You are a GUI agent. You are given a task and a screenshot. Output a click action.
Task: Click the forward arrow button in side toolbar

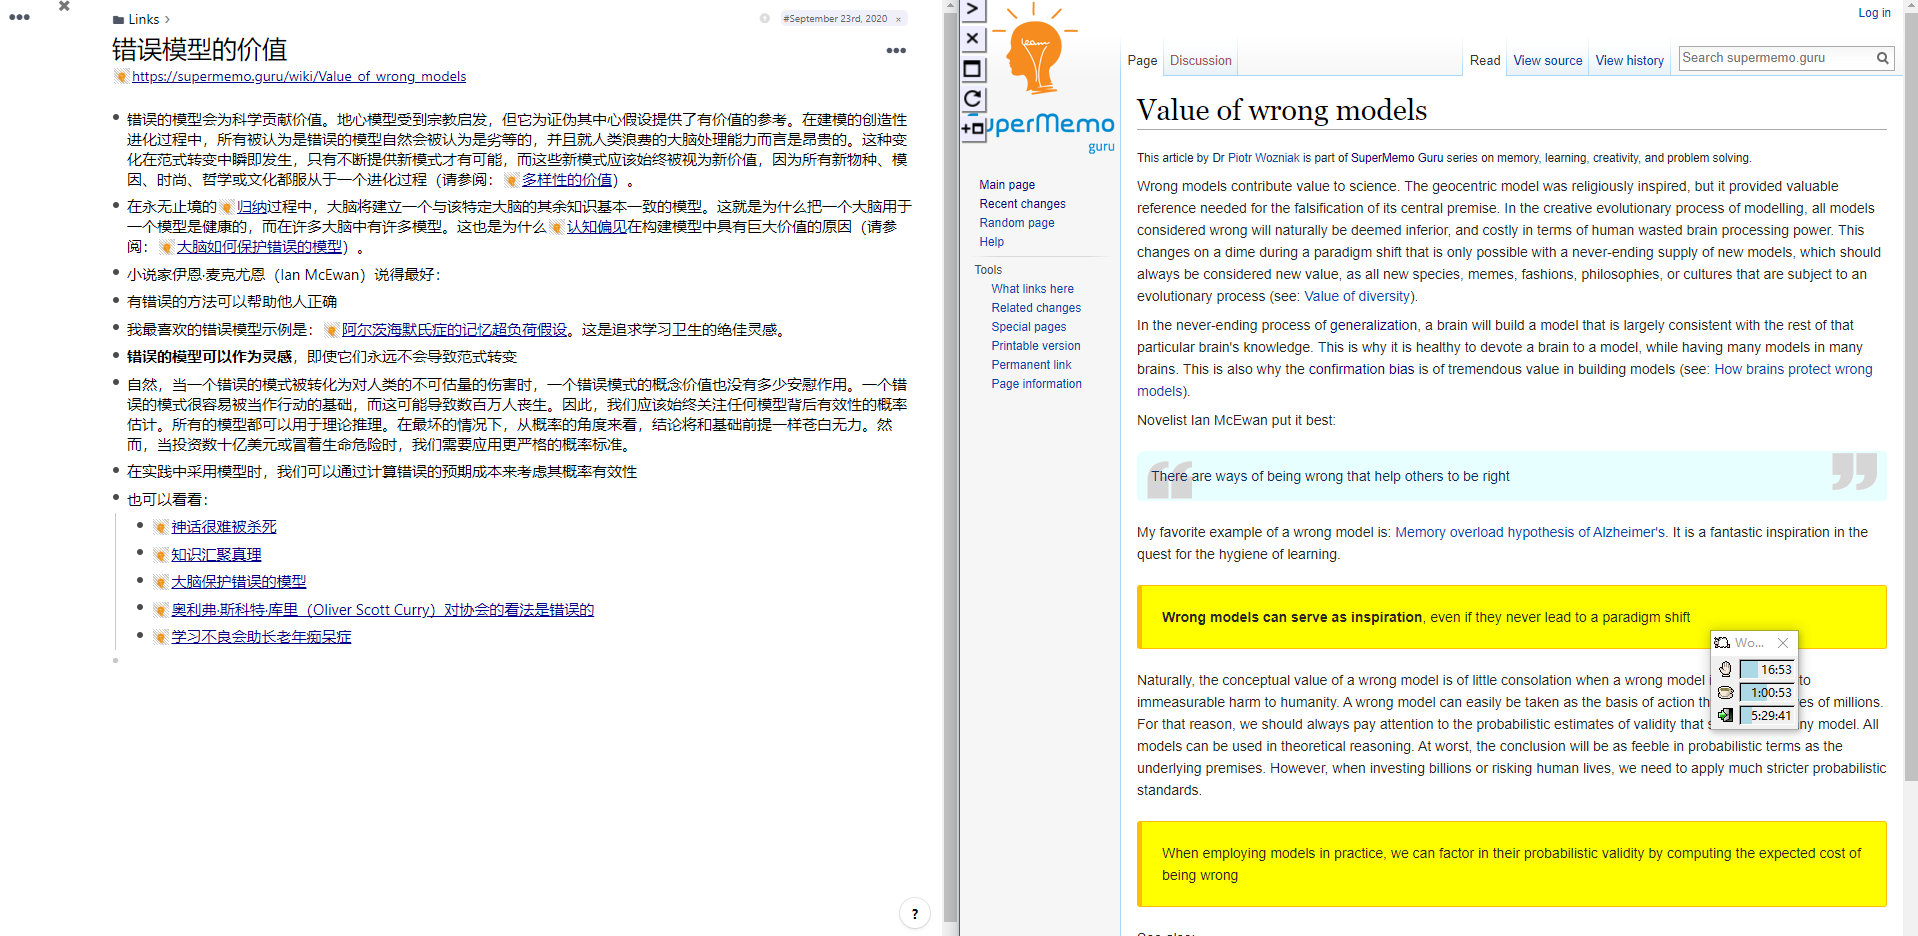click(x=972, y=9)
